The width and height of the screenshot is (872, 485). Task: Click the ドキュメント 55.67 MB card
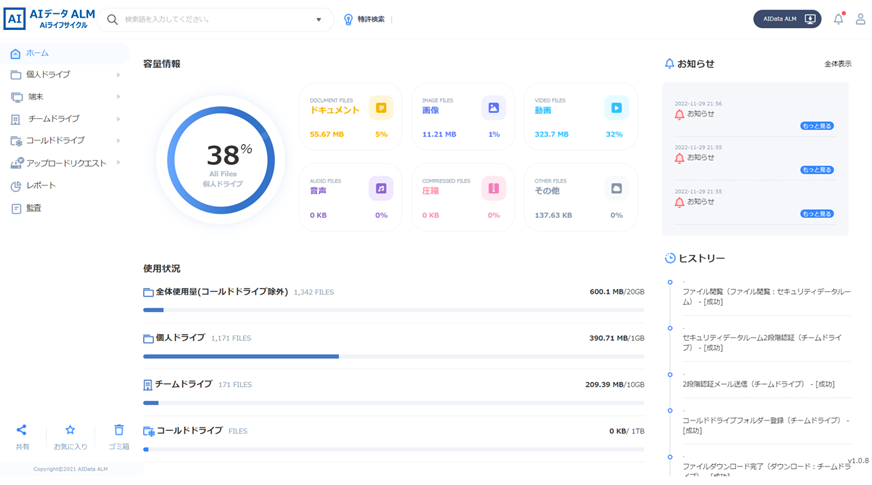351,117
